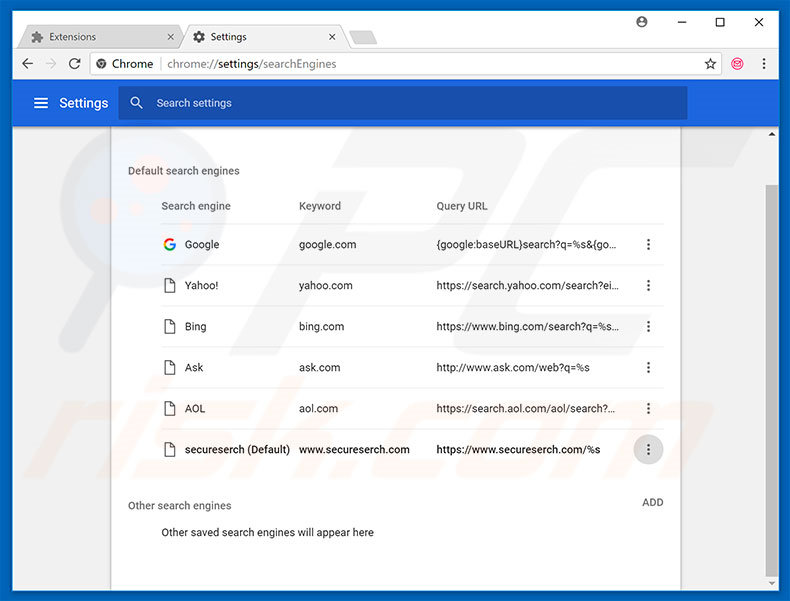Go back with the browser back arrow
Viewport: 790px width, 601px height.
click(x=28, y=63)
